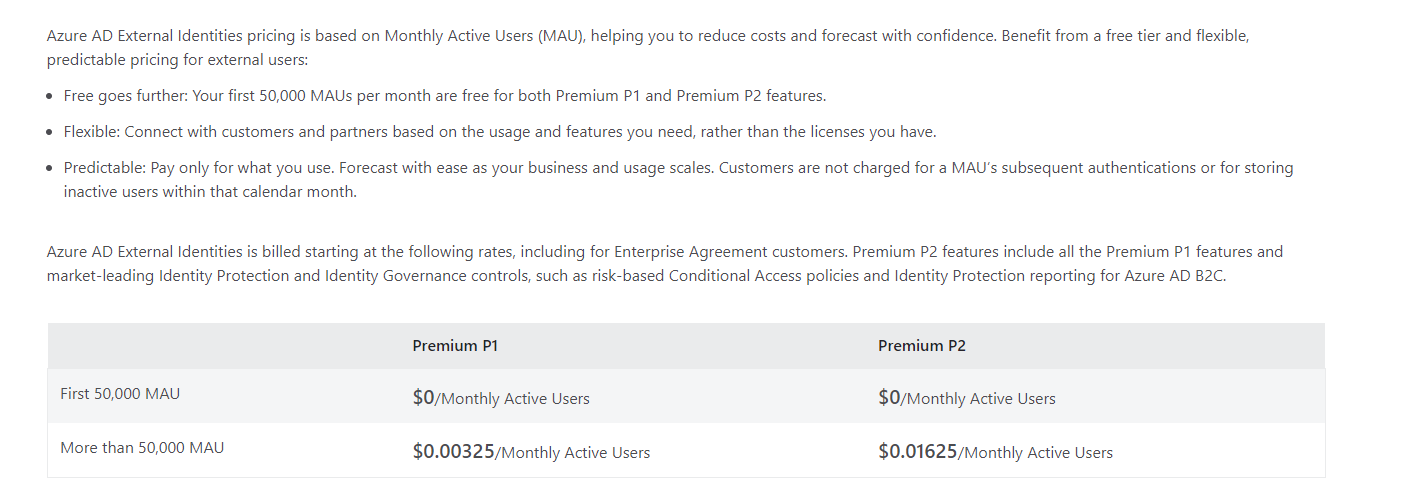Click the opening pricing paragraph about MAU
The width and height of the screenshot is (1428, 498).
648,48
